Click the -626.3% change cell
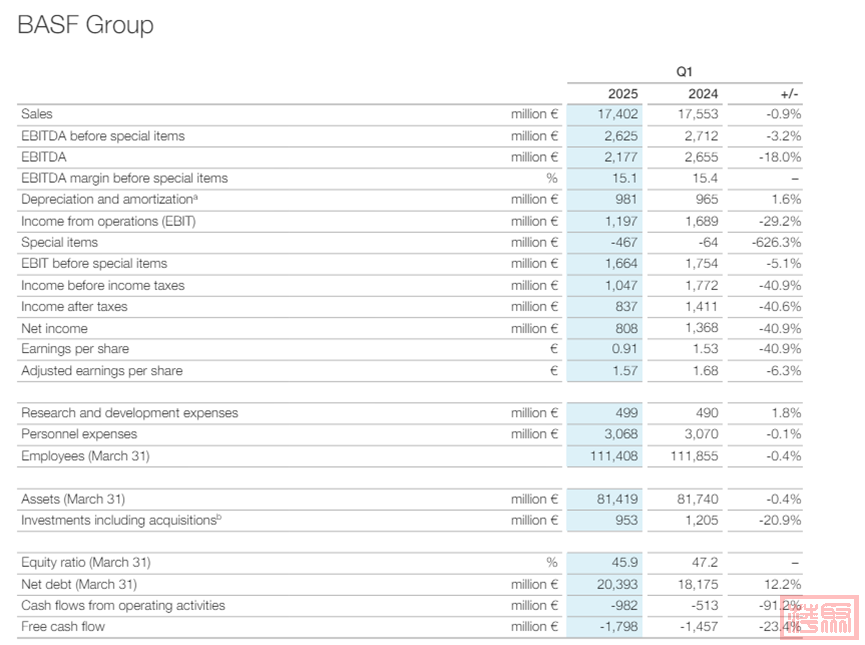 tap(777, 242)
